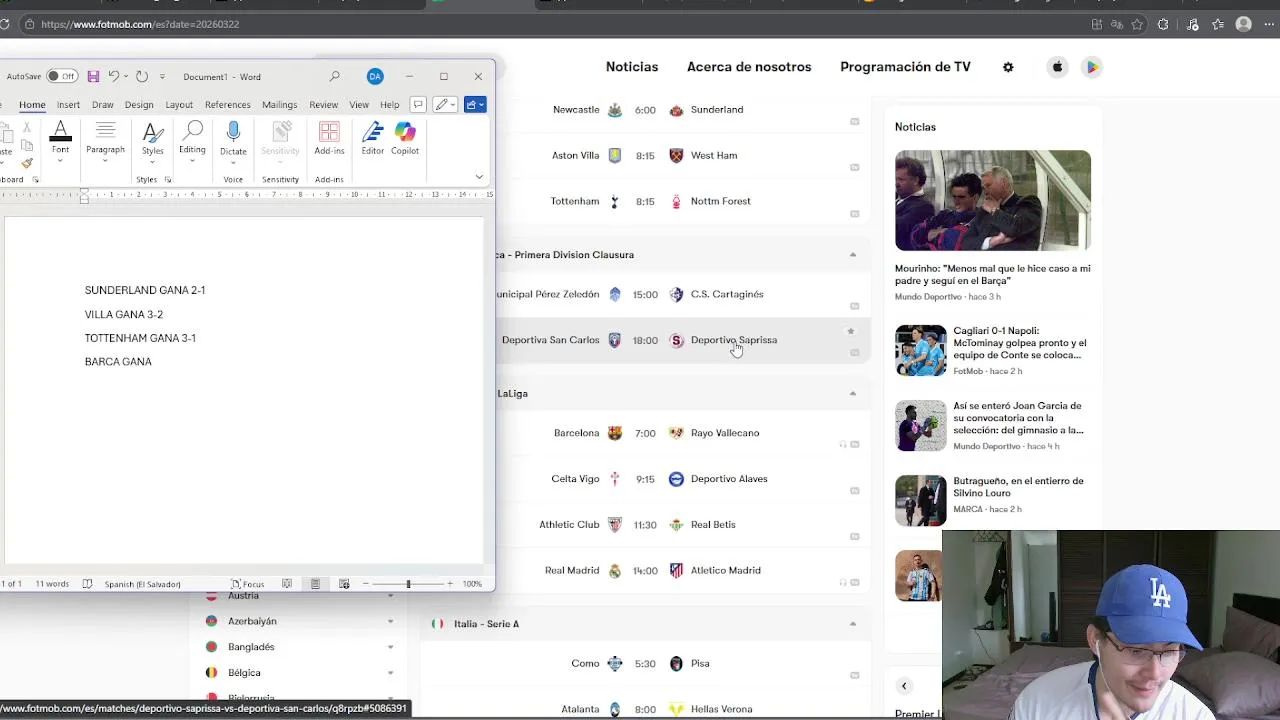Click the proofing book icon in status bar

pos(87,584)
